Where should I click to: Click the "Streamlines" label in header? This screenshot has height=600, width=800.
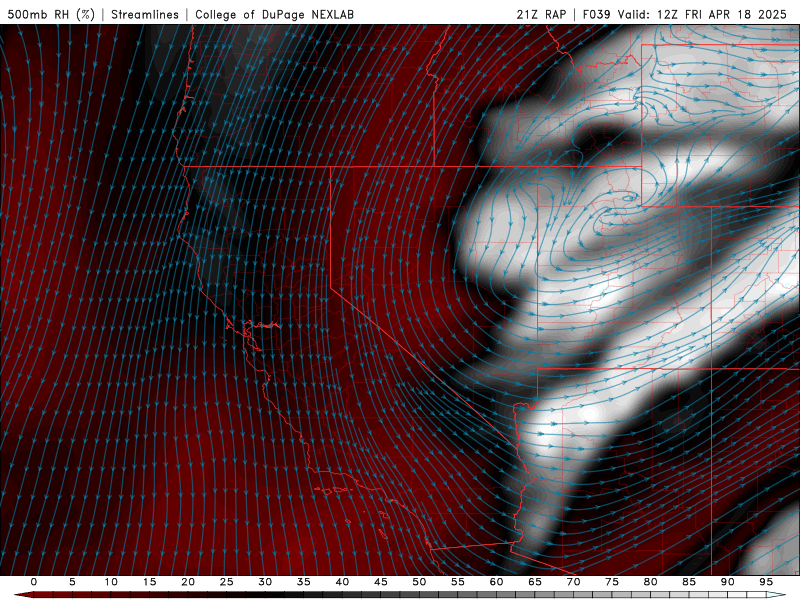[145, 14]
